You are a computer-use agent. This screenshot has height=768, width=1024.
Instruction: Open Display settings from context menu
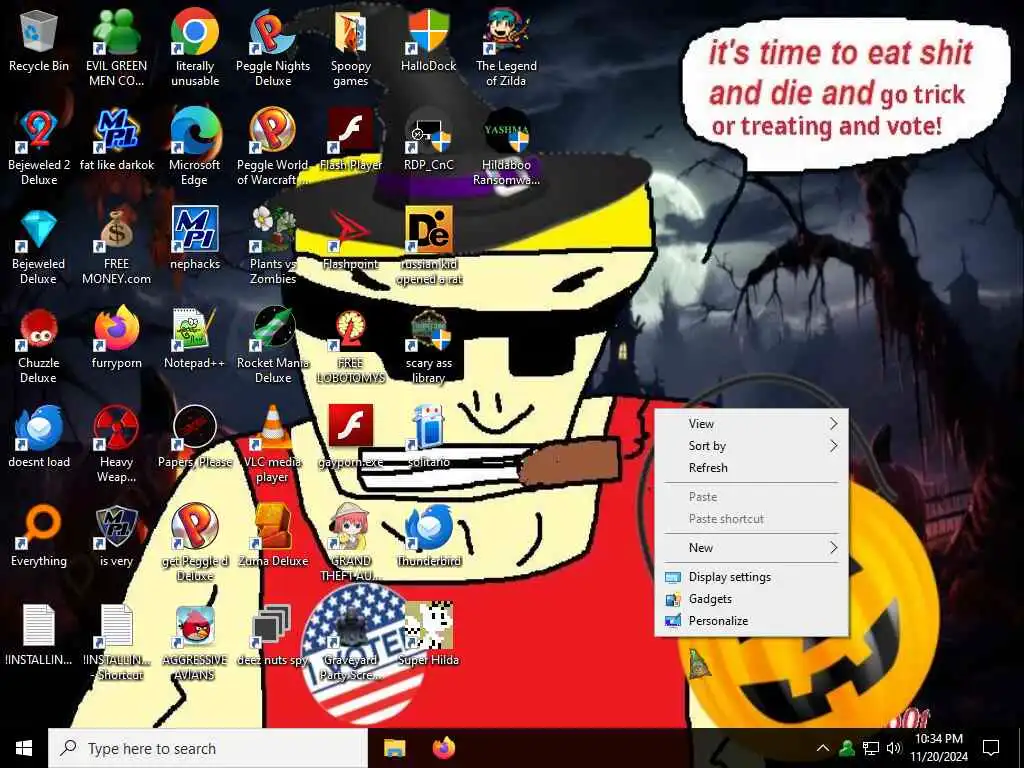tap(752, 577)
